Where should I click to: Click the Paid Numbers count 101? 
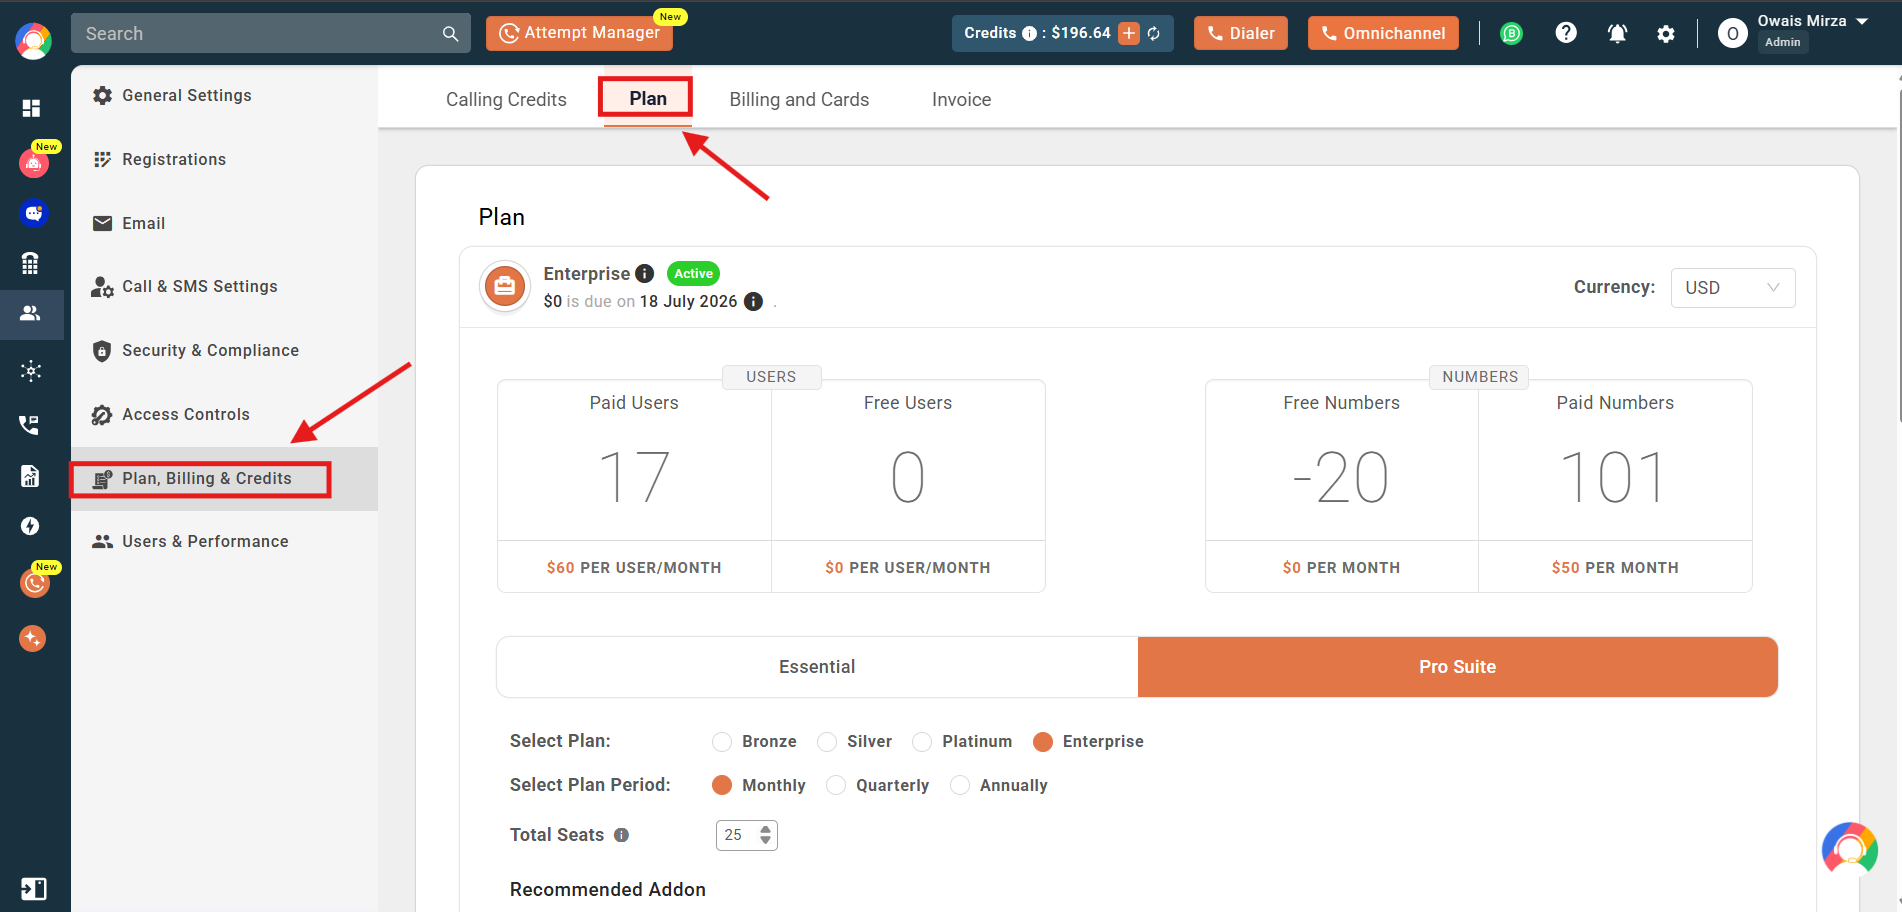click(x=1614, y=477)
